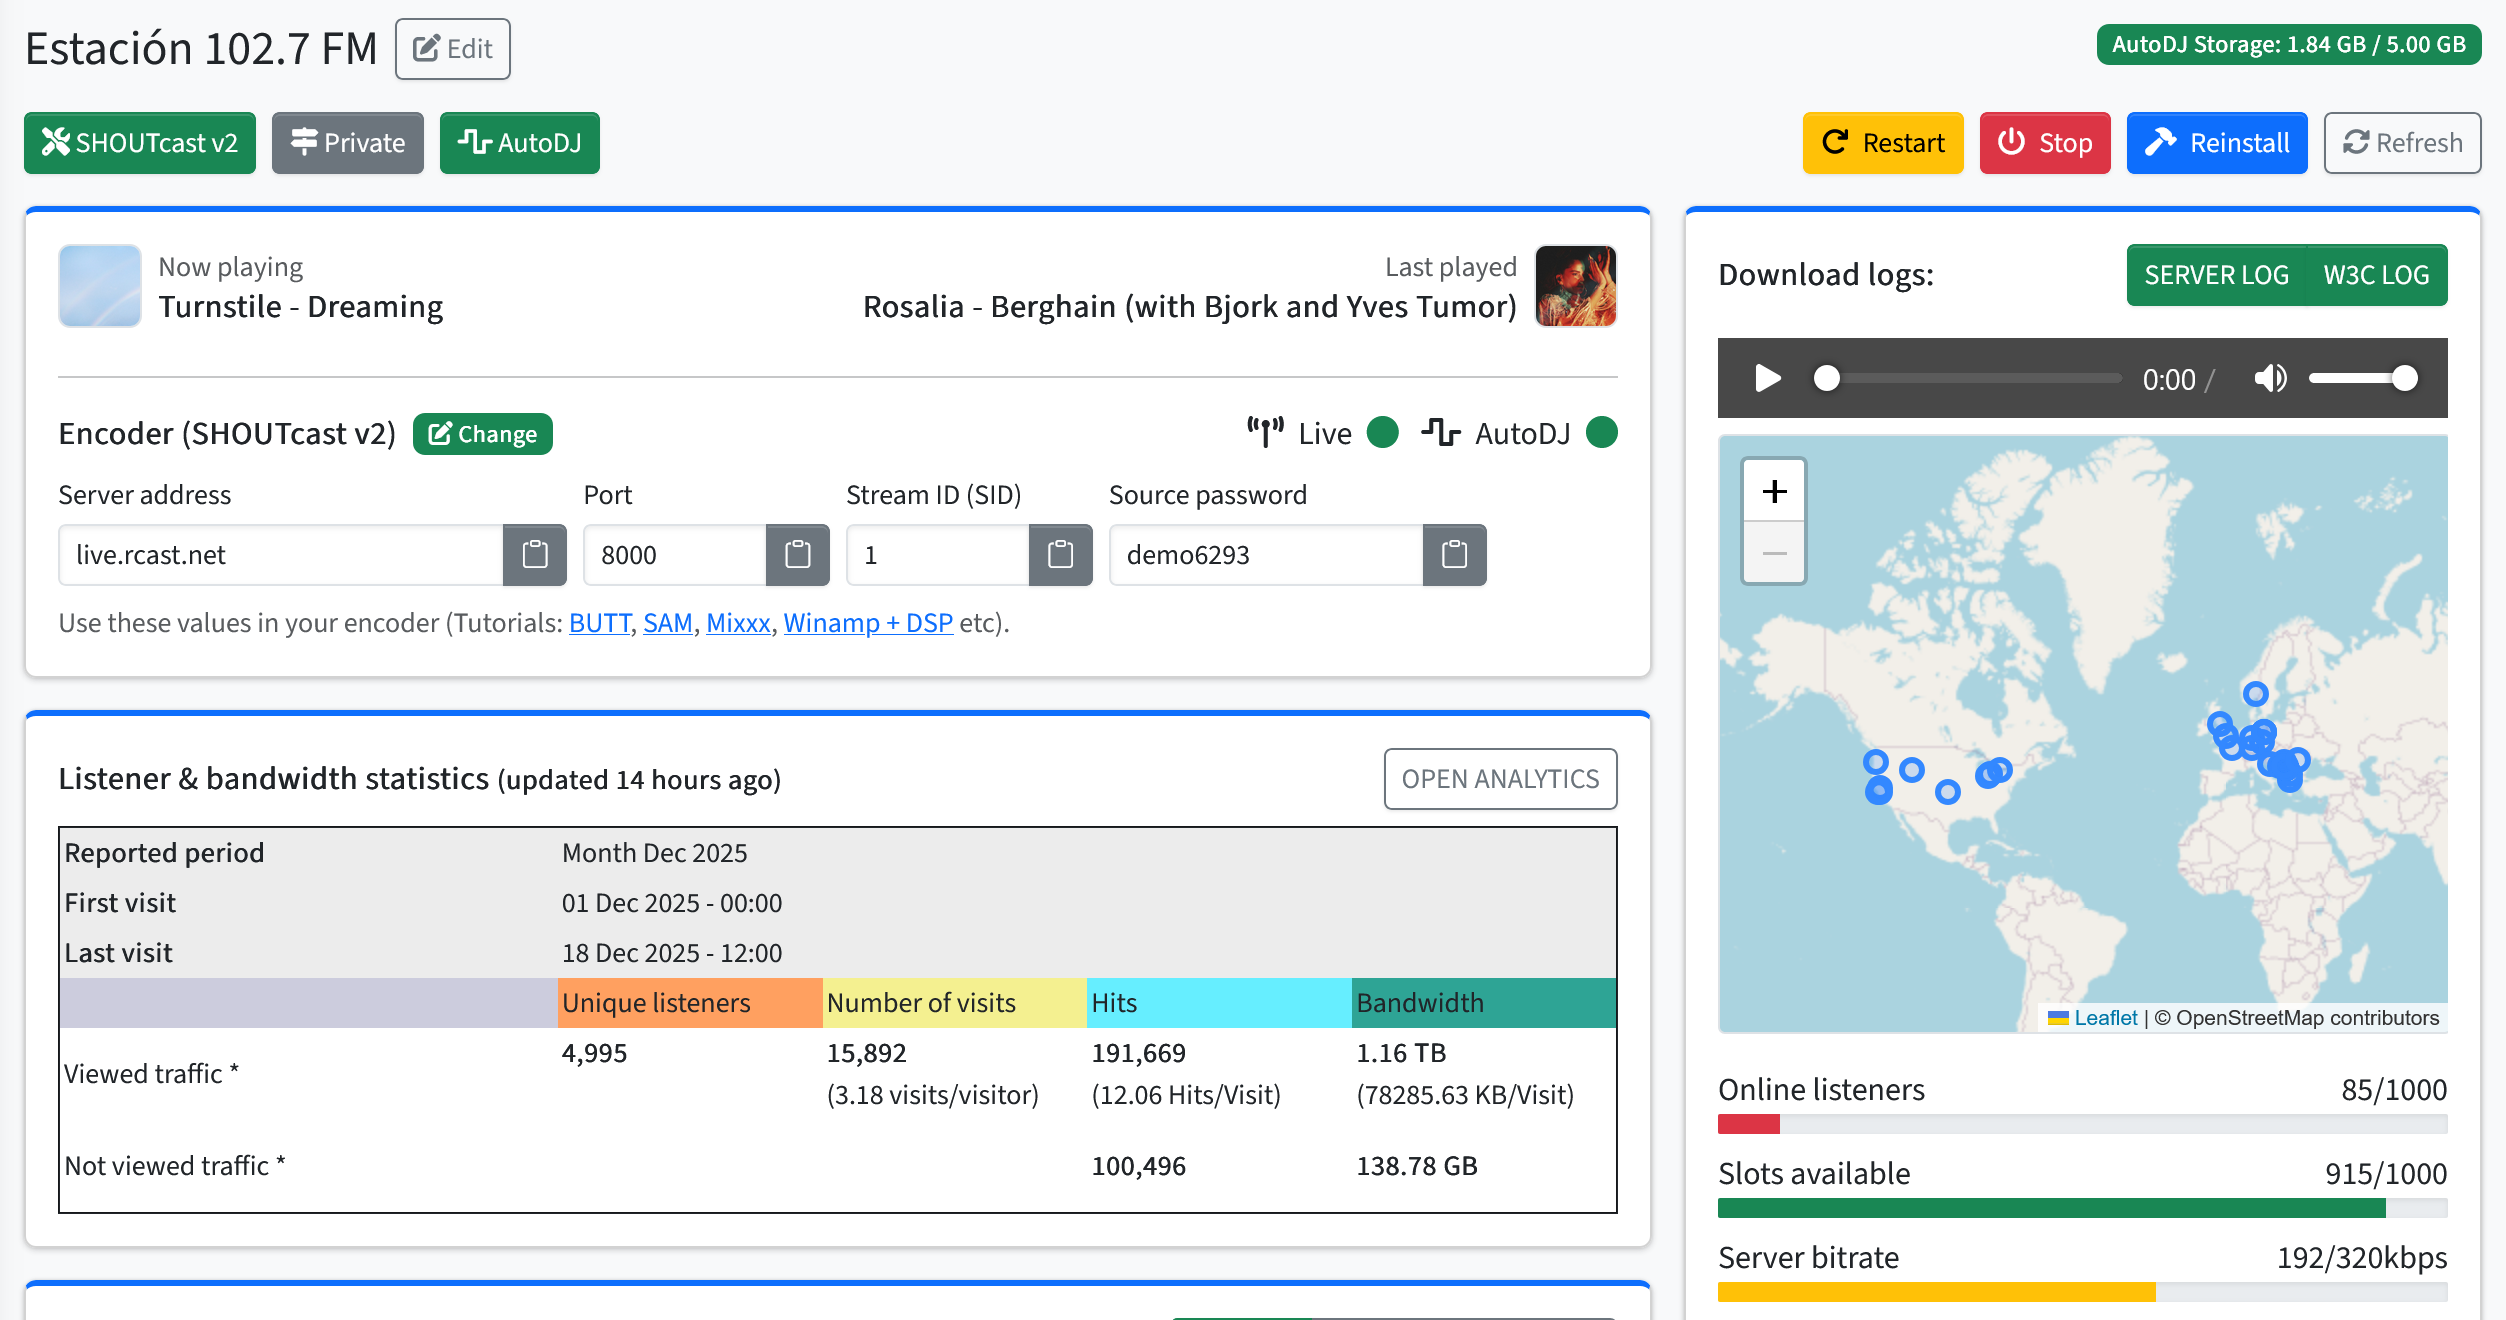
Task: Copy the Stream ID via clipboard icon
Action: tap(1062, 555)
